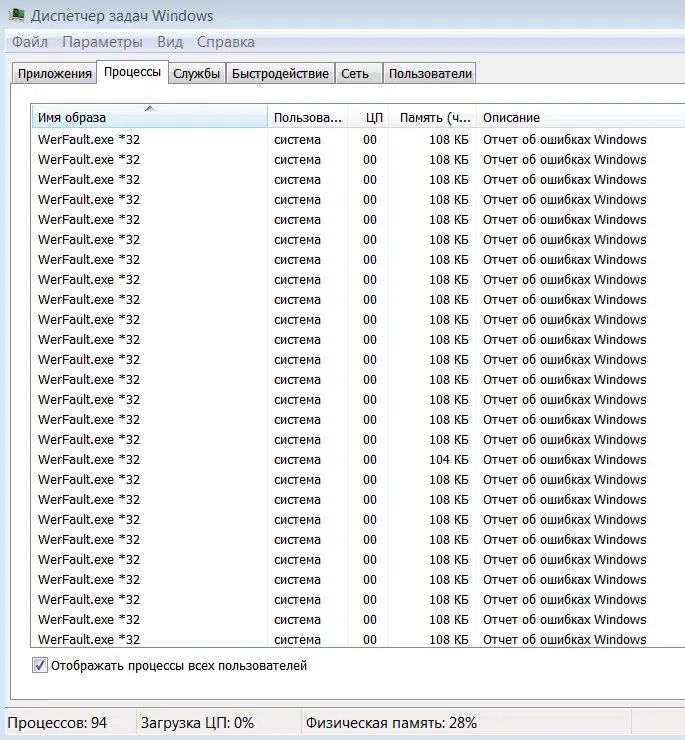Click the 104 КБ memory value

(x=448, y=460)
